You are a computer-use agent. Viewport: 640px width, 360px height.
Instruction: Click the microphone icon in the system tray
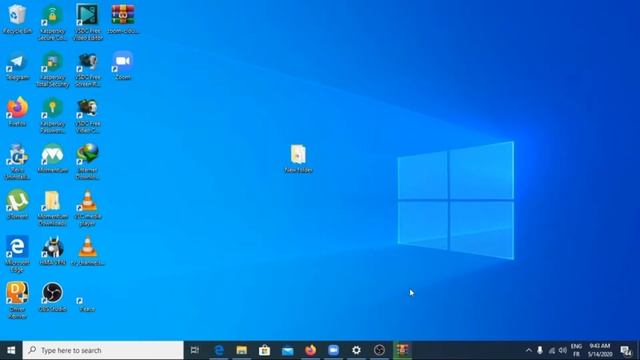(540, 350)
